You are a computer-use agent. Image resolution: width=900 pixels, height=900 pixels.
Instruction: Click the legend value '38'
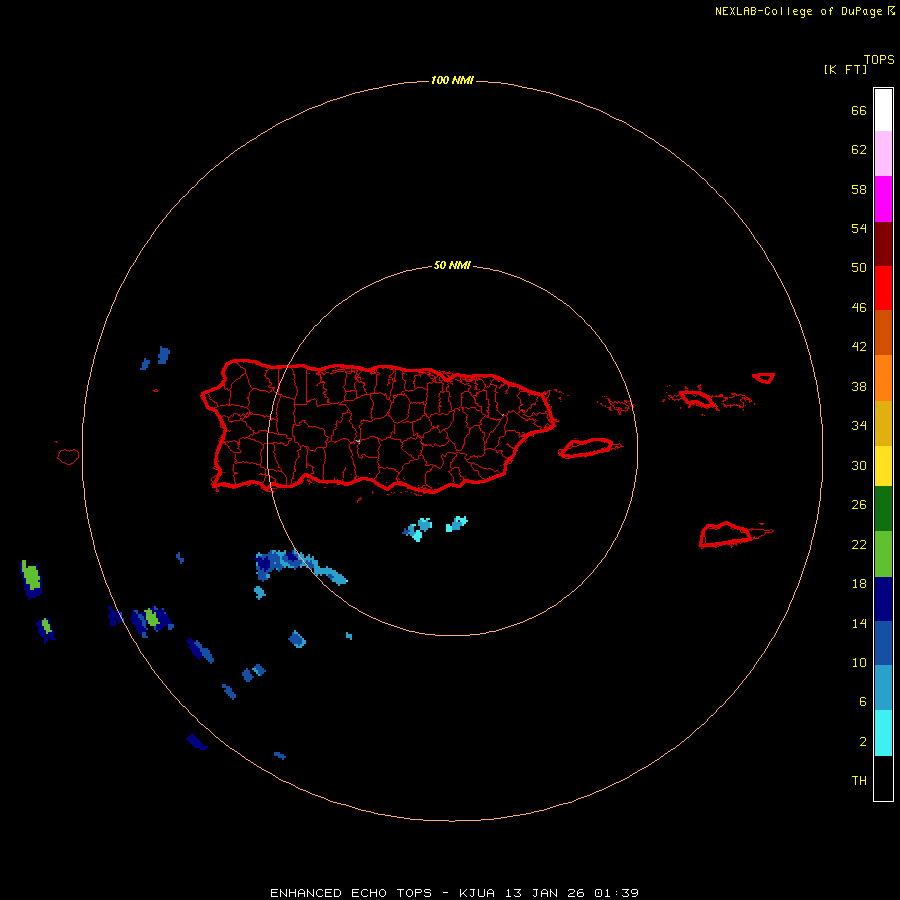[859, 386]
